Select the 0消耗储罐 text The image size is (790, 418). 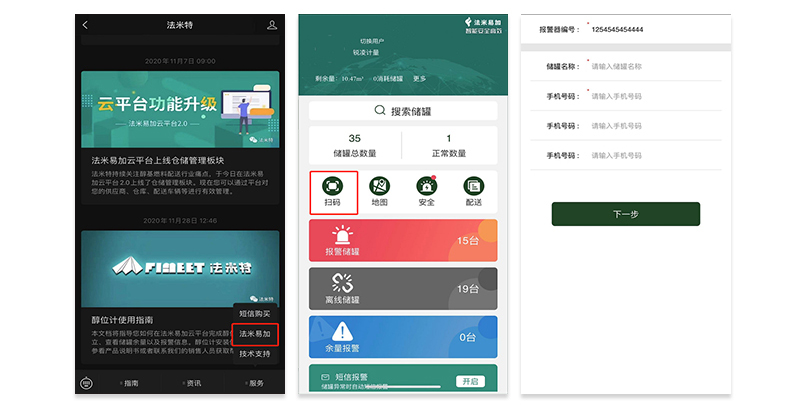(388, 79)
